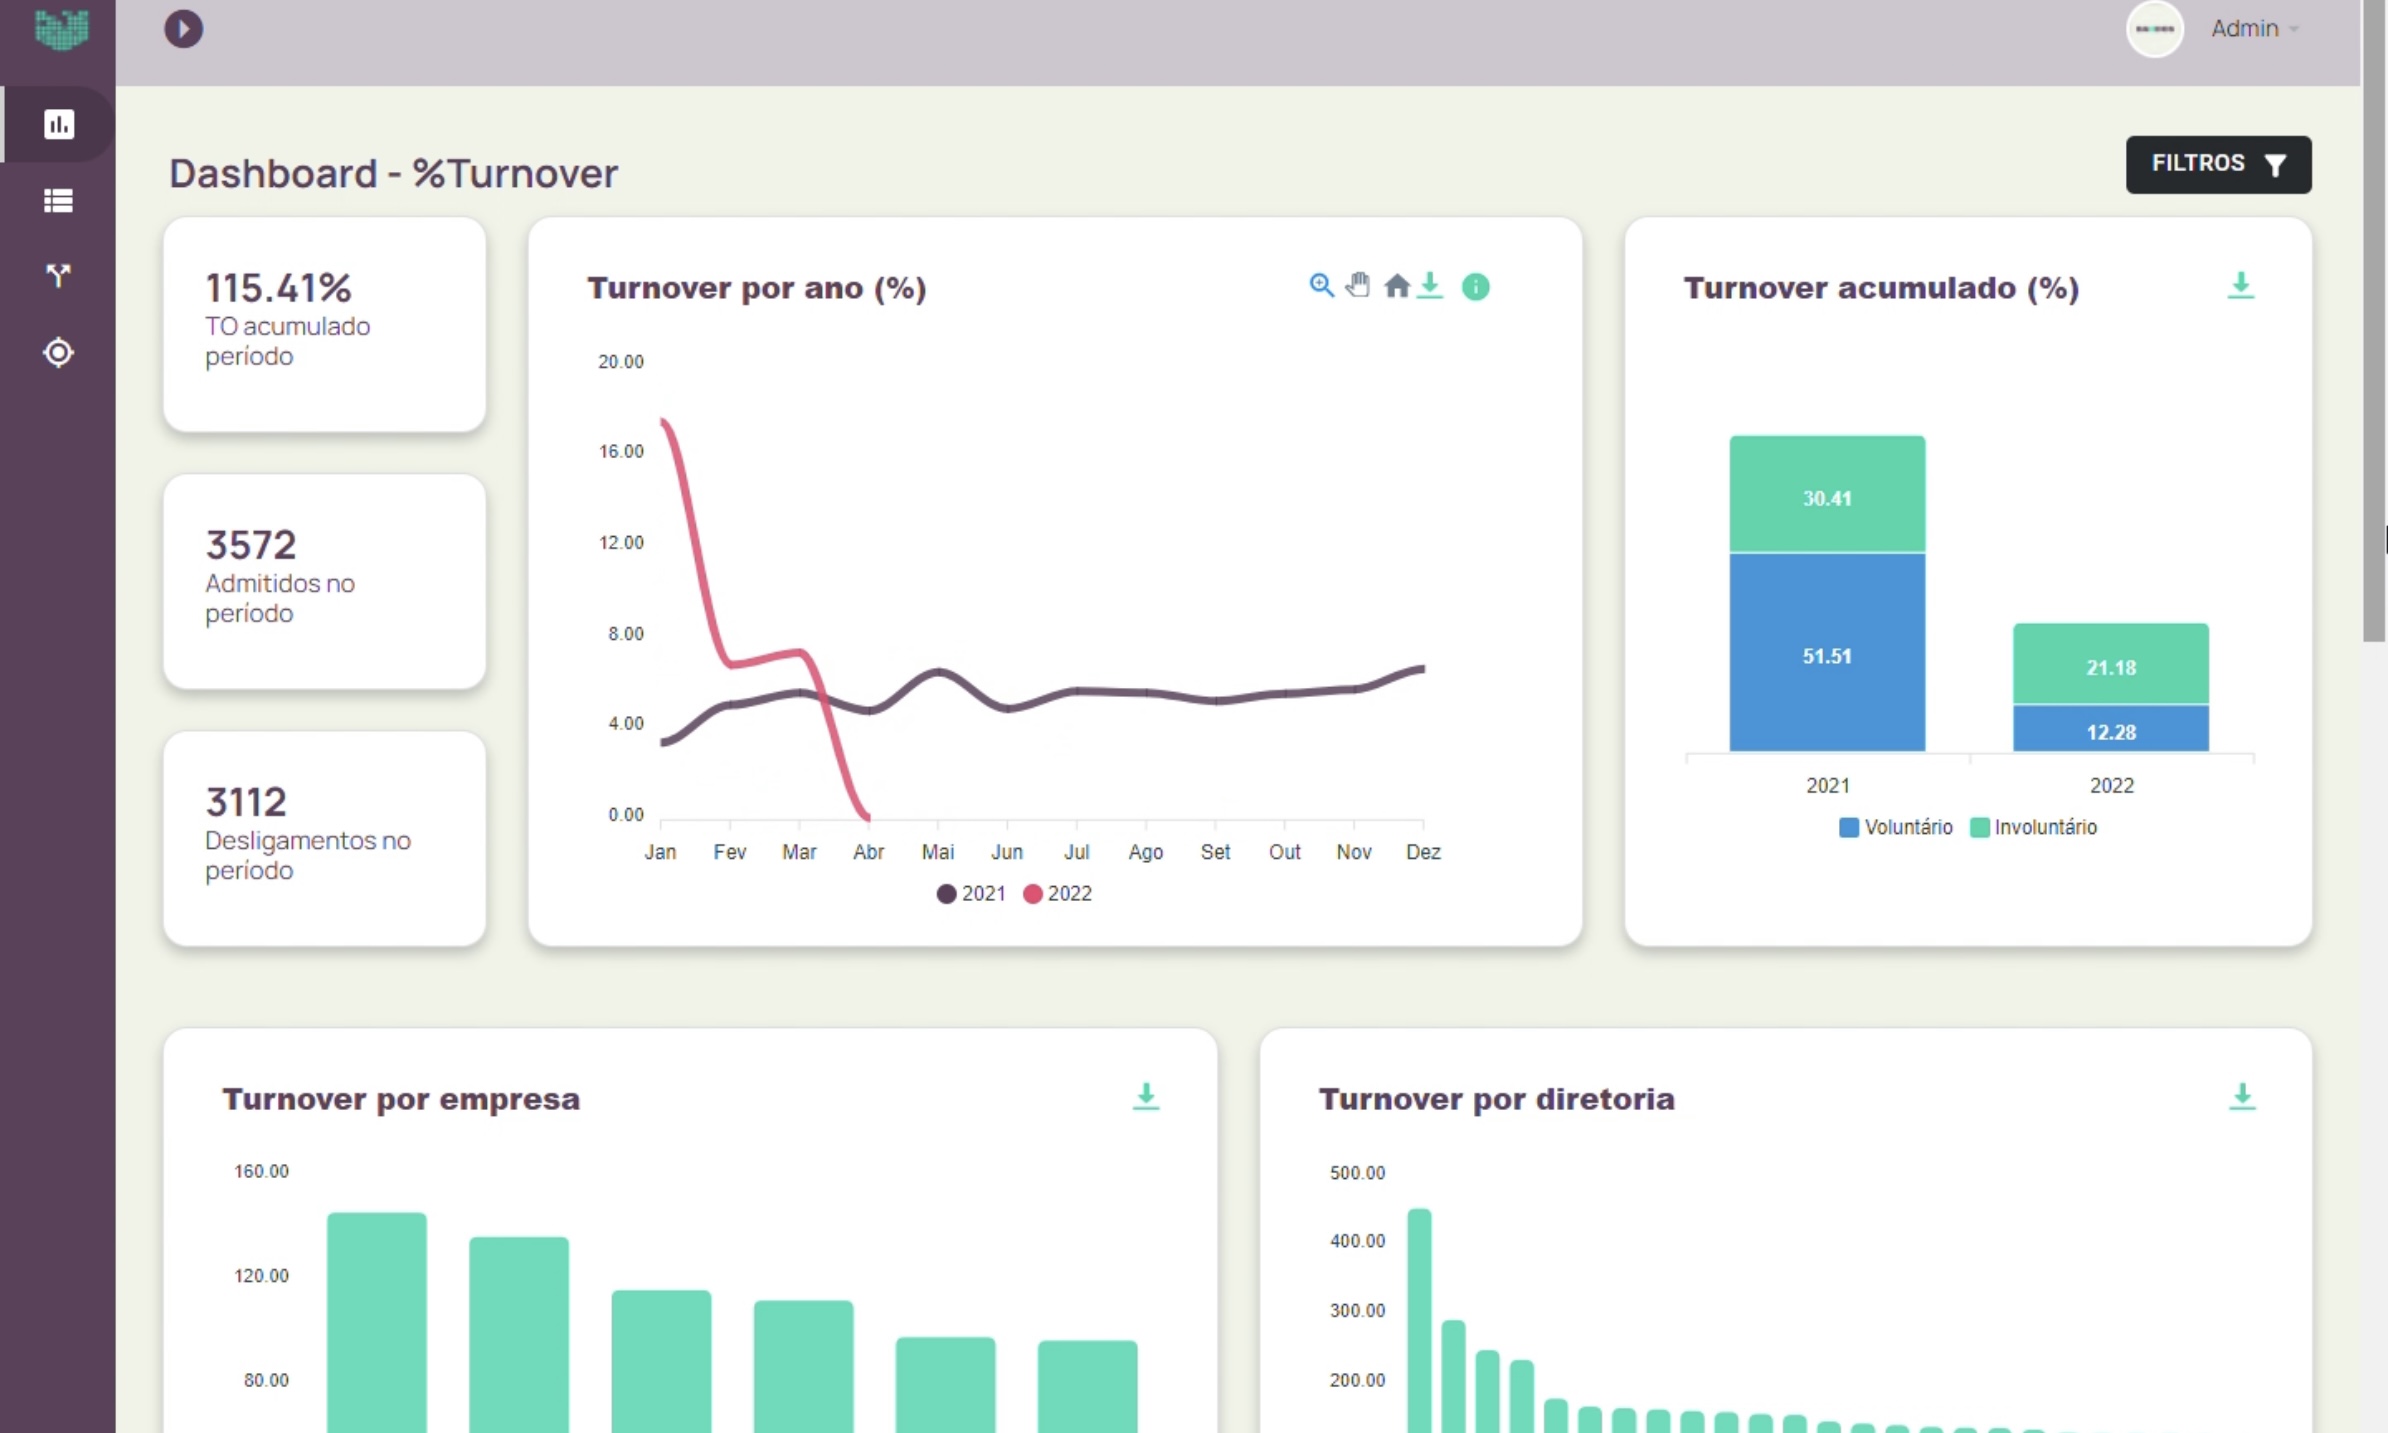Download the Turnover acumulado chart

point(2240,286)
